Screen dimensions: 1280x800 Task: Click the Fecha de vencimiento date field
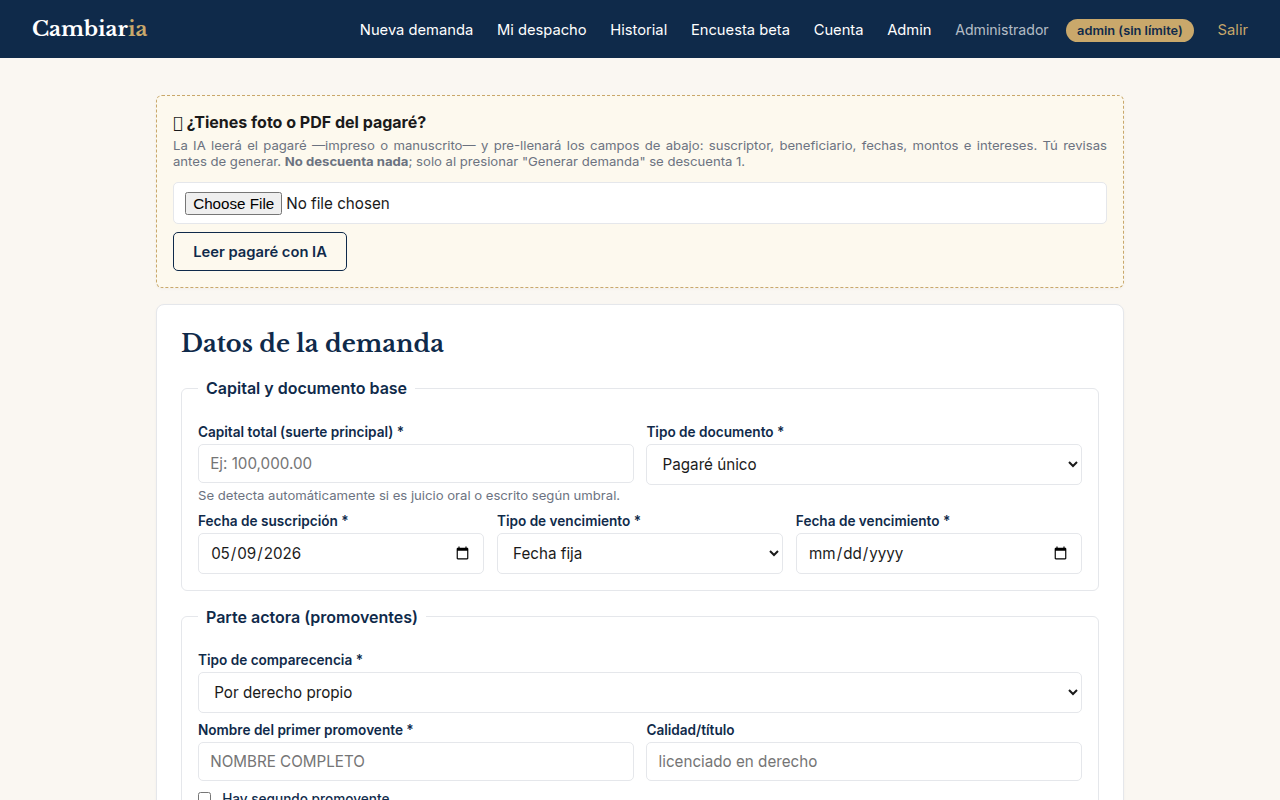pyautogui.click(x=939, y=553)
